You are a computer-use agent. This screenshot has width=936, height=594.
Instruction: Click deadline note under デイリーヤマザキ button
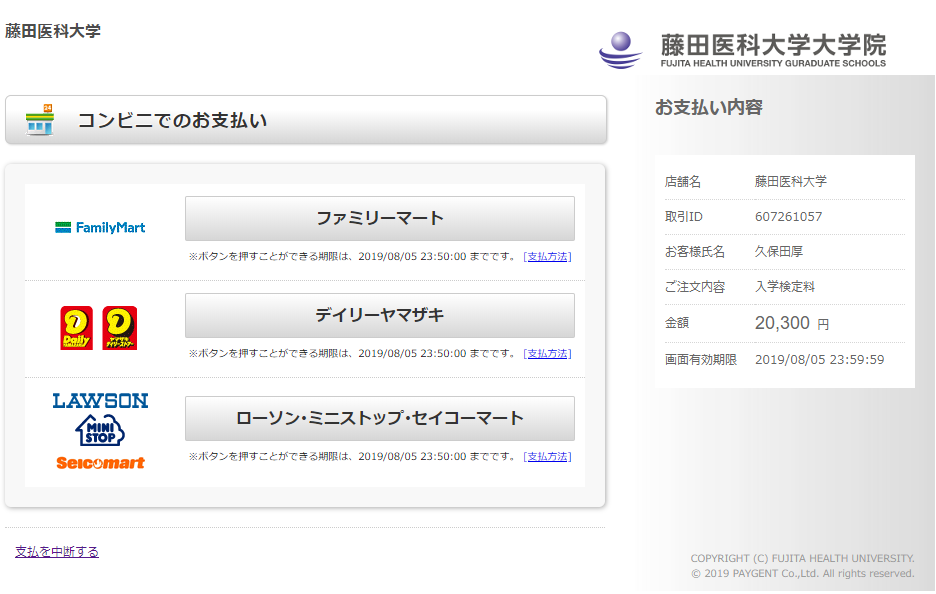tap(352, 353)
